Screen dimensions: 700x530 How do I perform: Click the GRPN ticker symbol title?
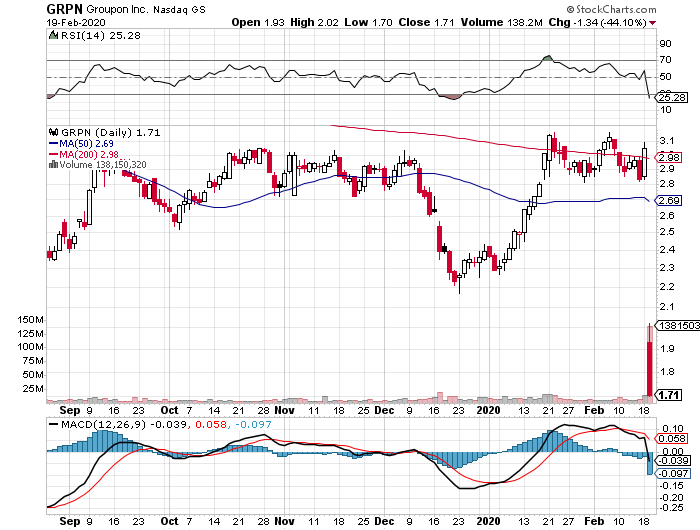(64, 9)
